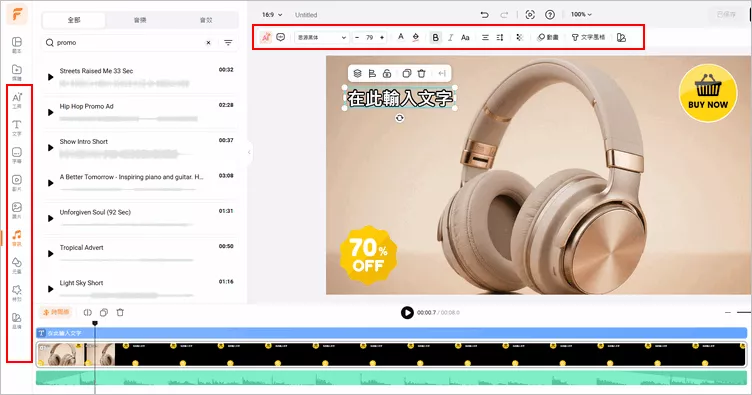752x395 pixels.
Task: Toggle bold formatting
Action: (x=435, y=37)
